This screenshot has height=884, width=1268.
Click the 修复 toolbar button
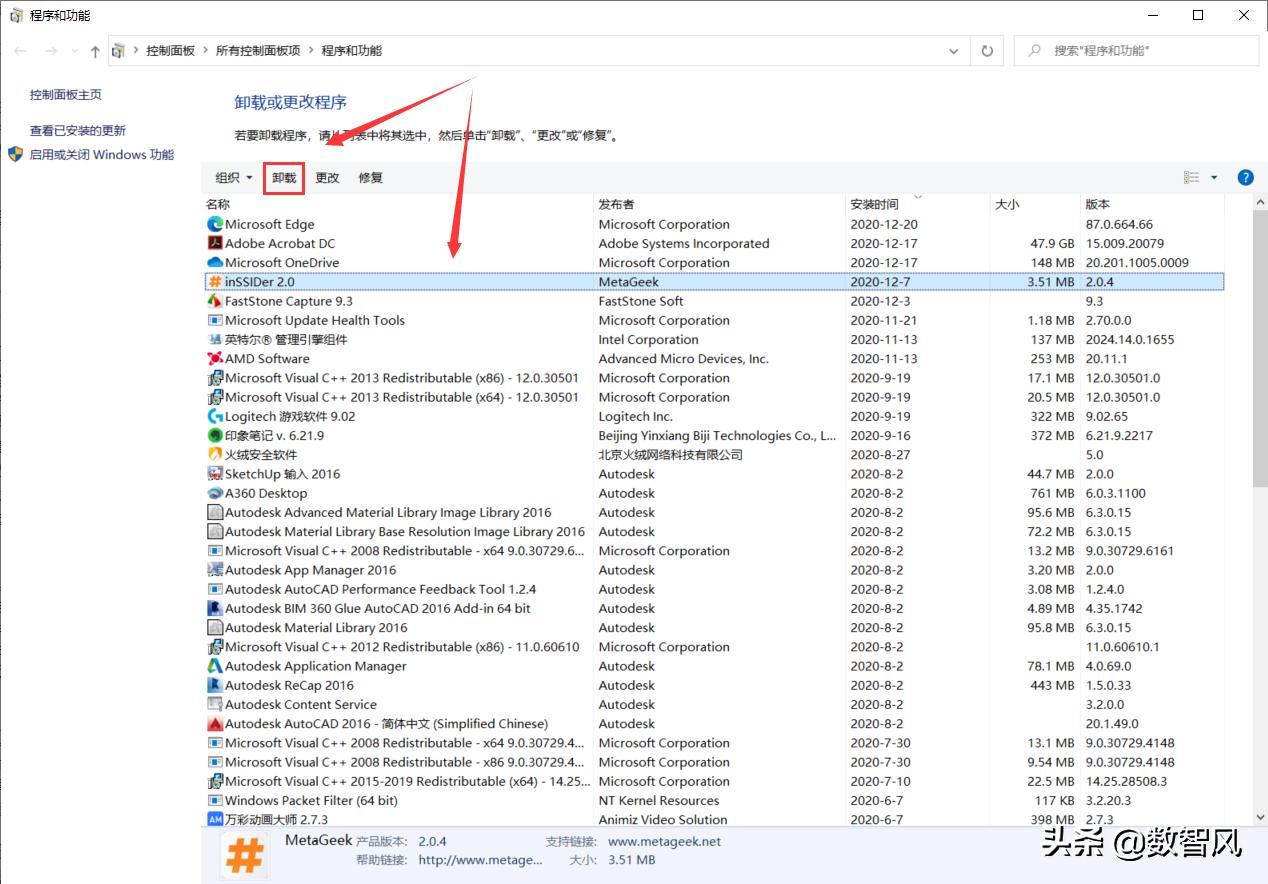click(370, 178)
